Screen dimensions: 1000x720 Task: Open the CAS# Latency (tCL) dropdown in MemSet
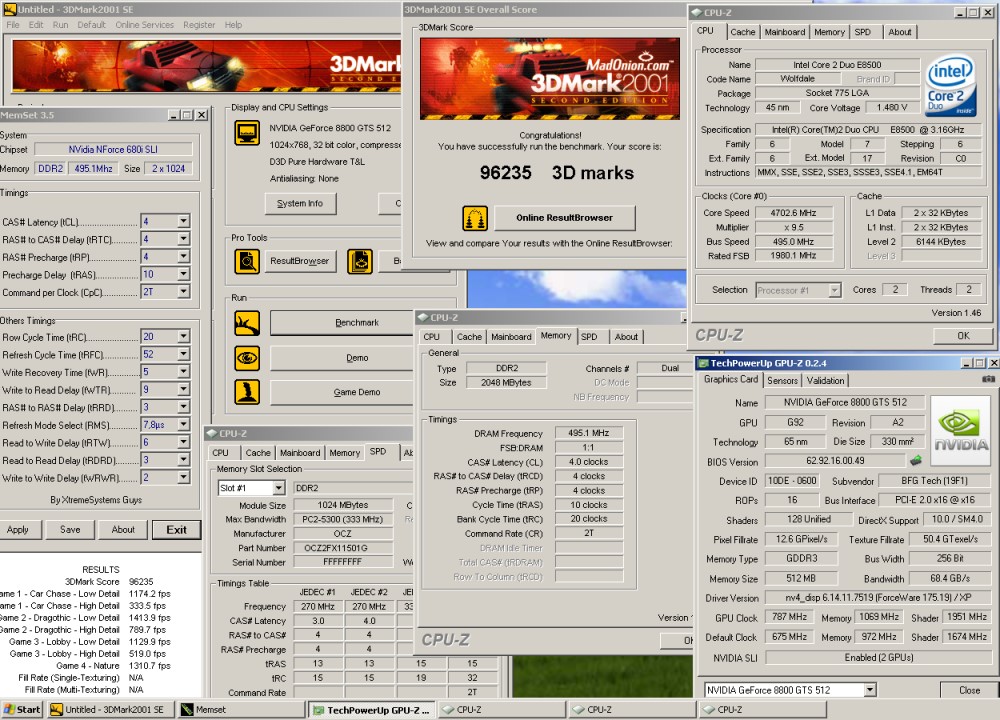183,221
